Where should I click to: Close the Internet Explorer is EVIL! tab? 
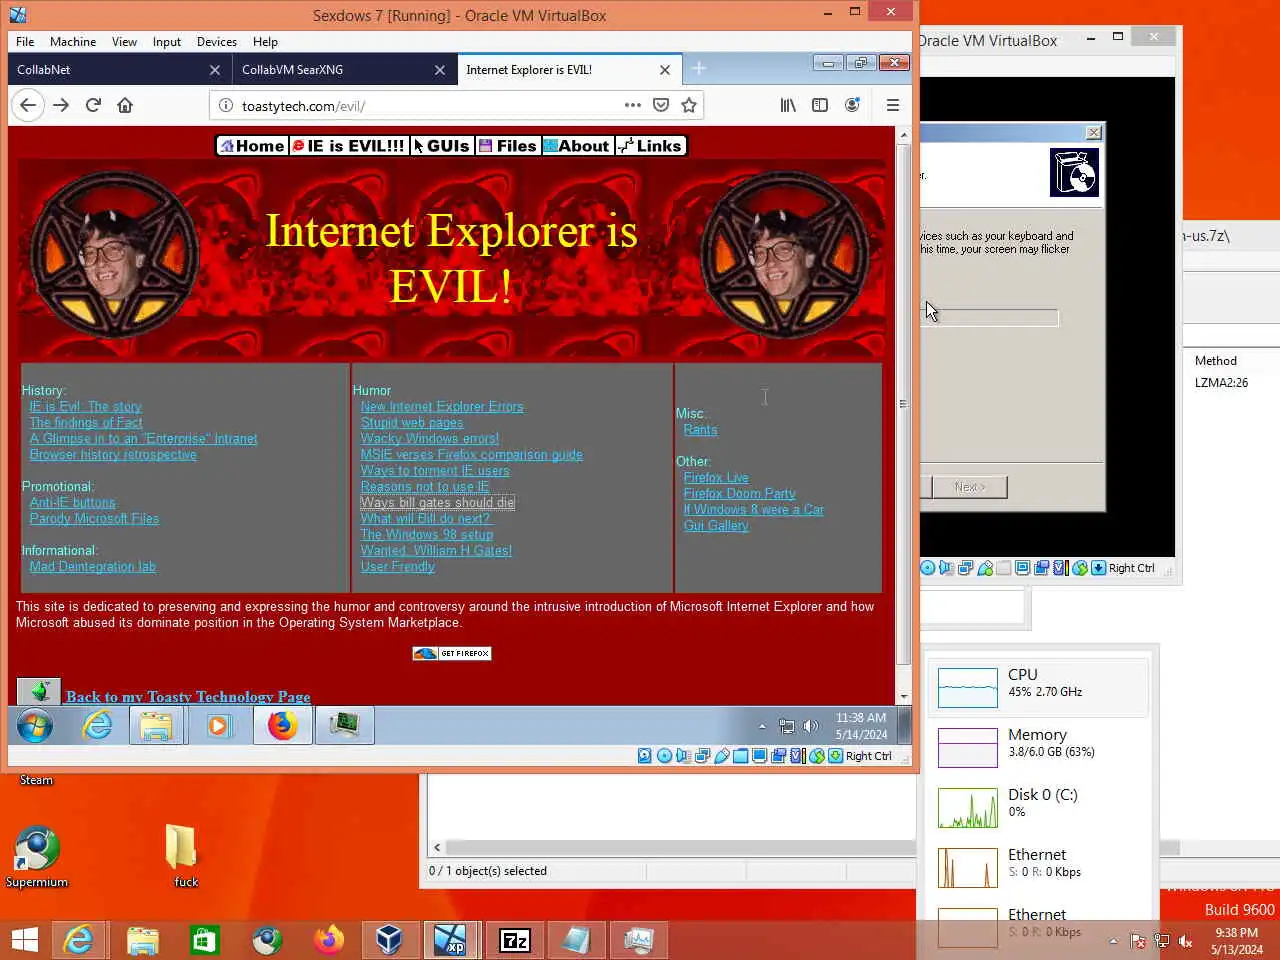click(665, 70)
